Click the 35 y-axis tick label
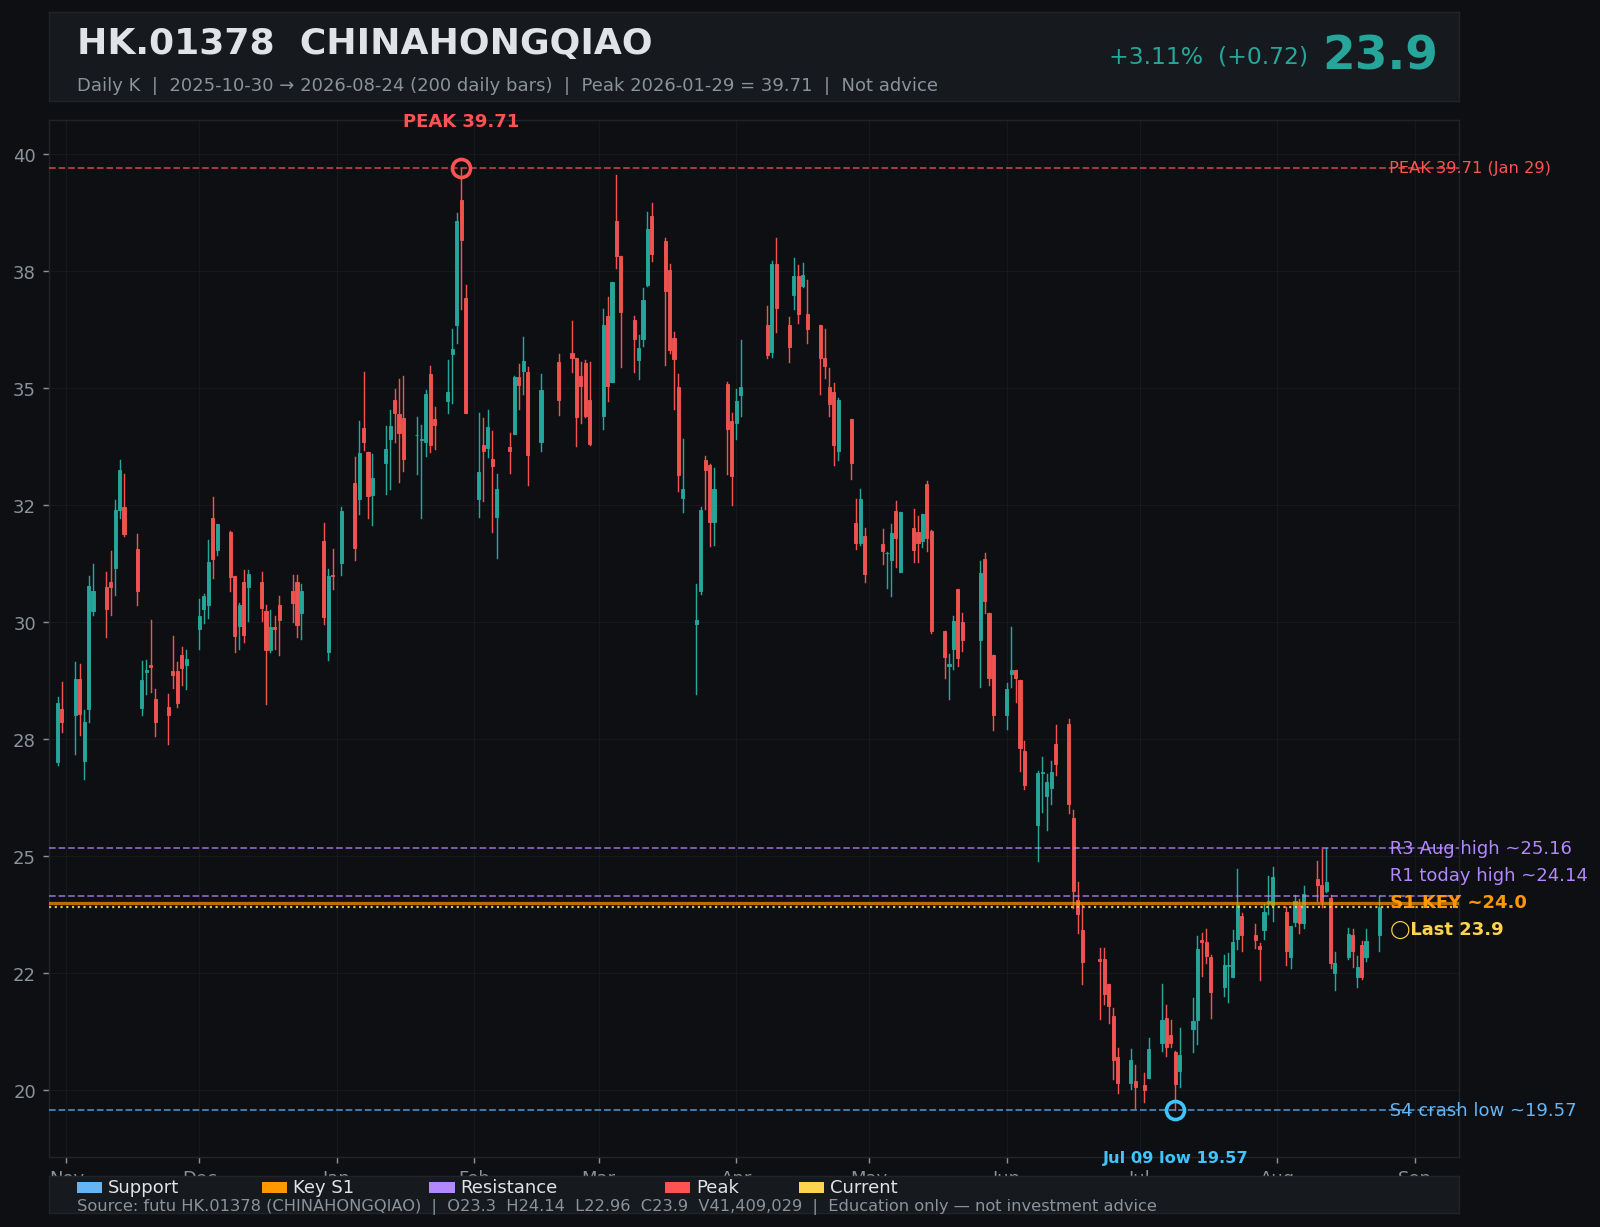Image resolution: width=1600 pixels, height=1227 pixels. coord(25,389)
